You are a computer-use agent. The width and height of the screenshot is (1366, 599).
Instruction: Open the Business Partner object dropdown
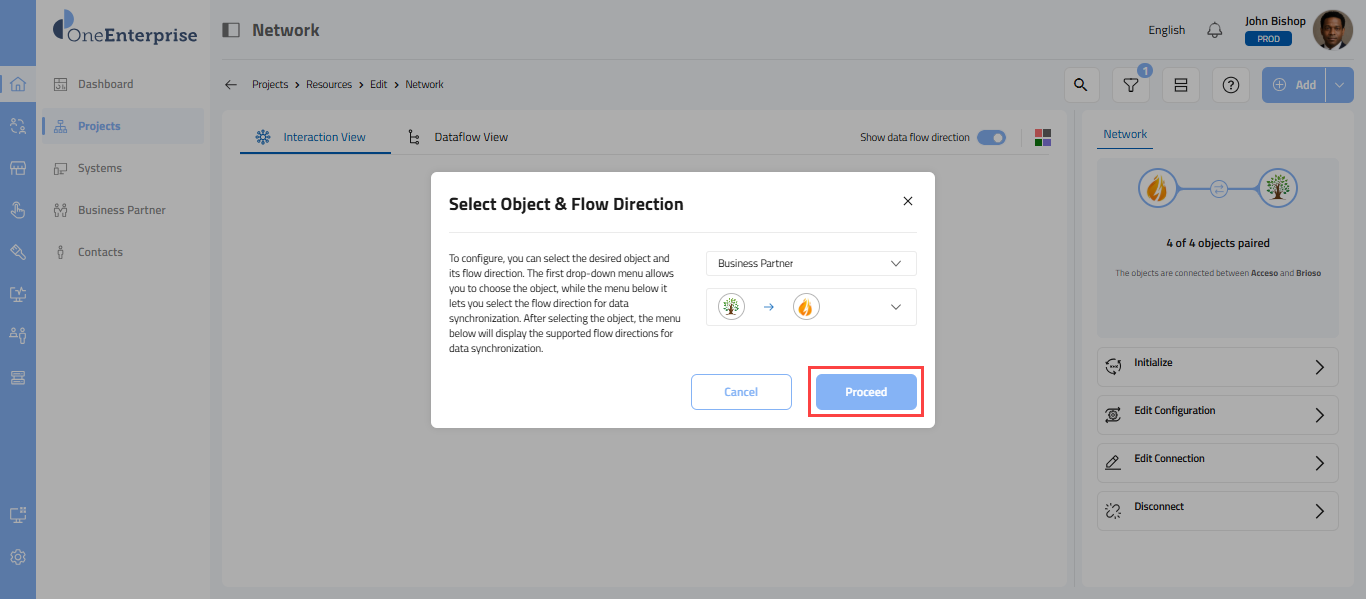coord(811,263)
